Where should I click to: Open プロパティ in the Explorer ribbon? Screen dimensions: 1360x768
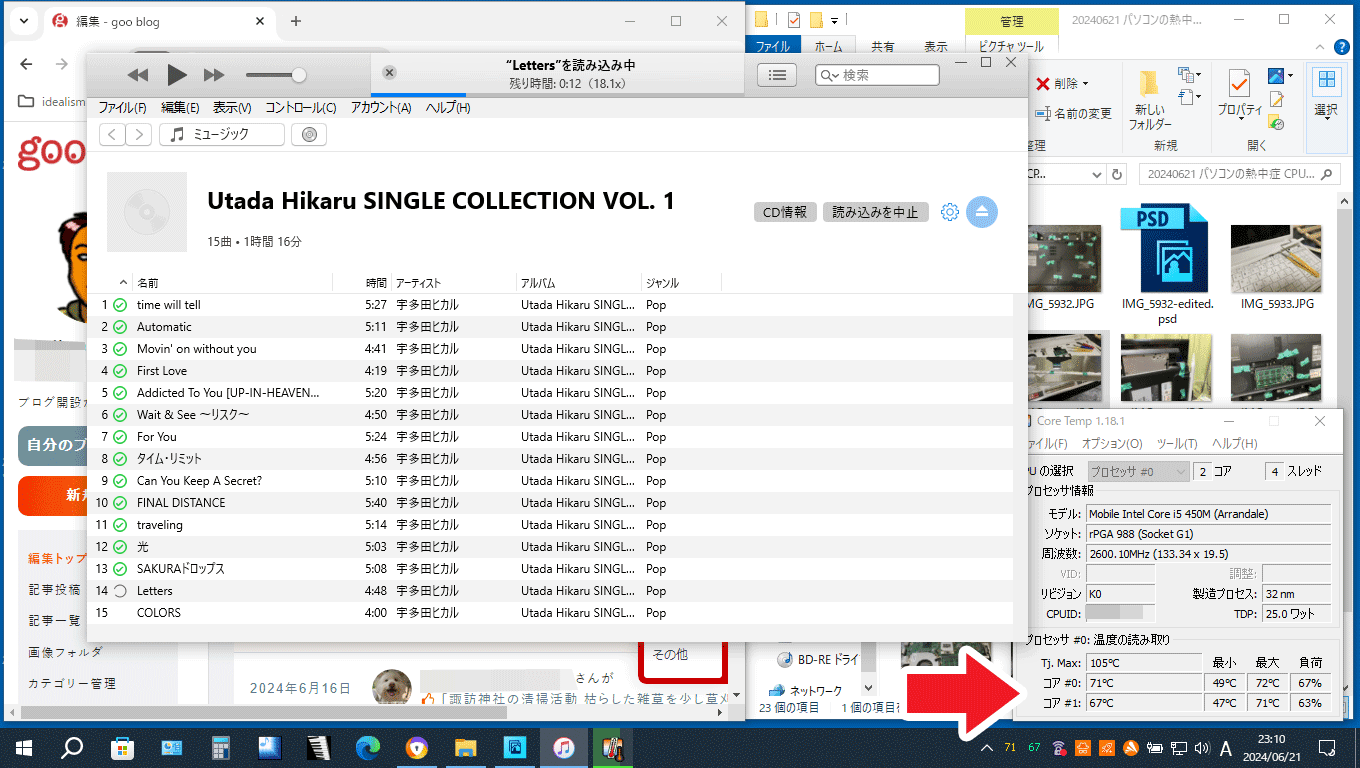(1240, 94)
